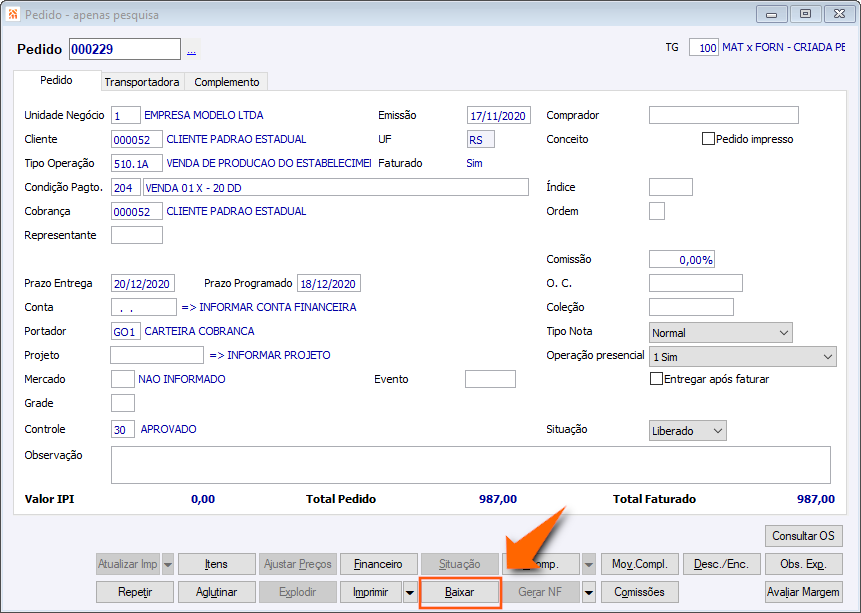Screen dimensions: 861x613
Task: Click the app icon in title bar
Action: 13,14
